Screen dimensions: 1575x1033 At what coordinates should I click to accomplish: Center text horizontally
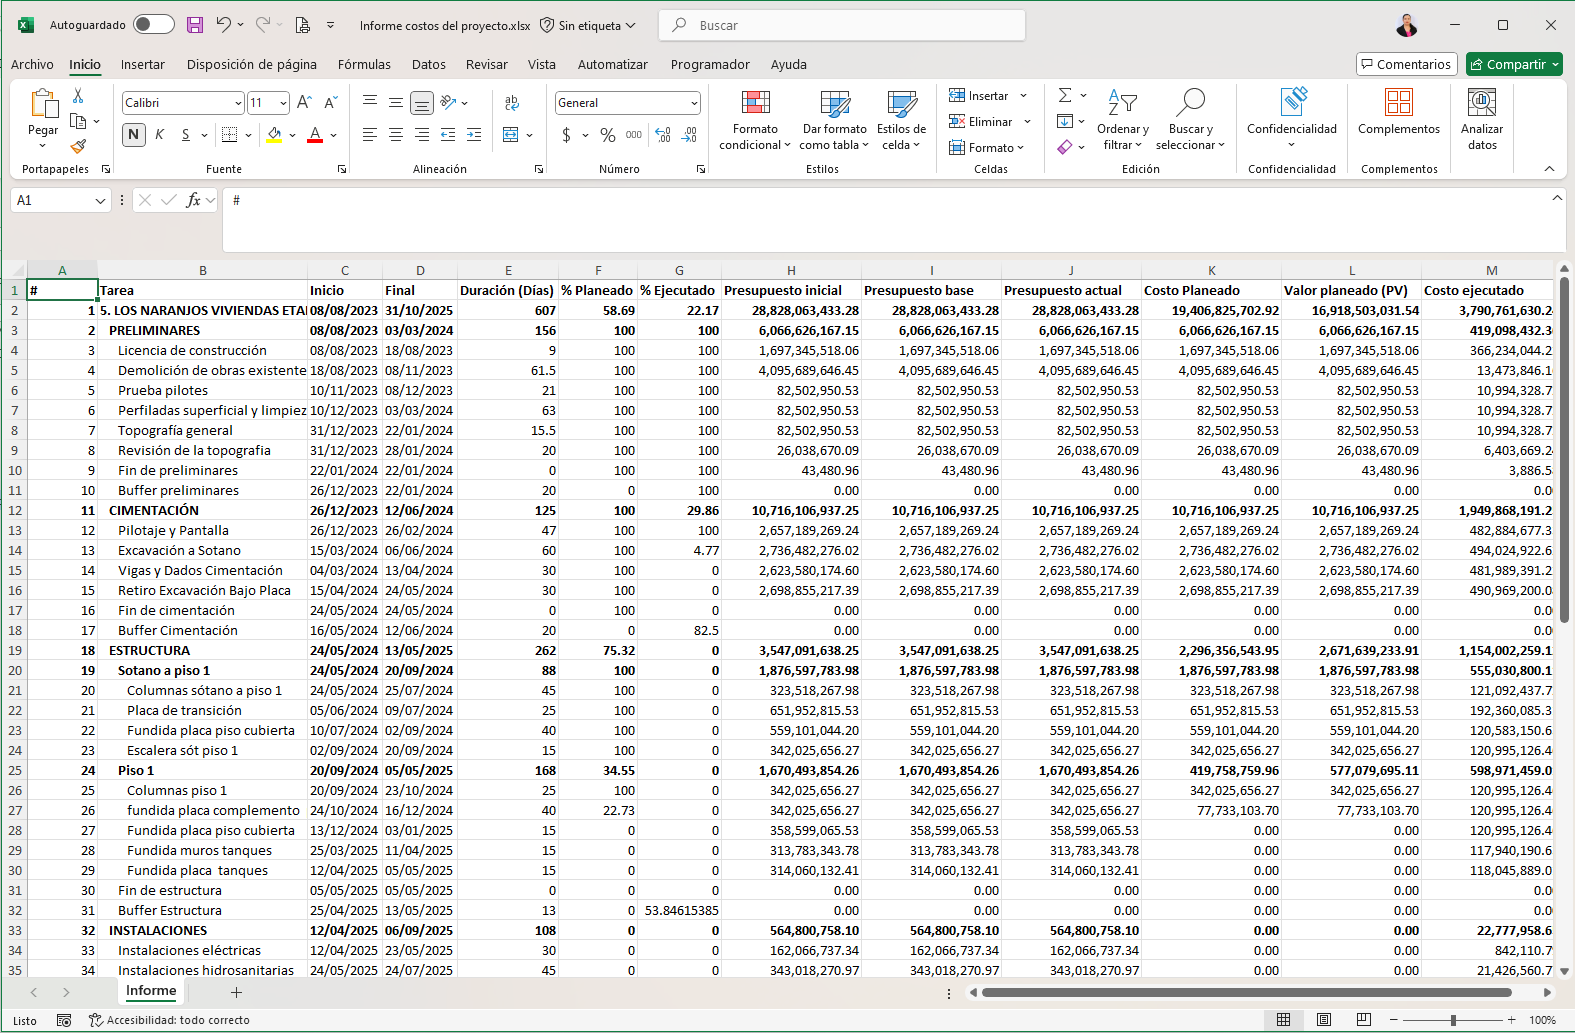396,134
